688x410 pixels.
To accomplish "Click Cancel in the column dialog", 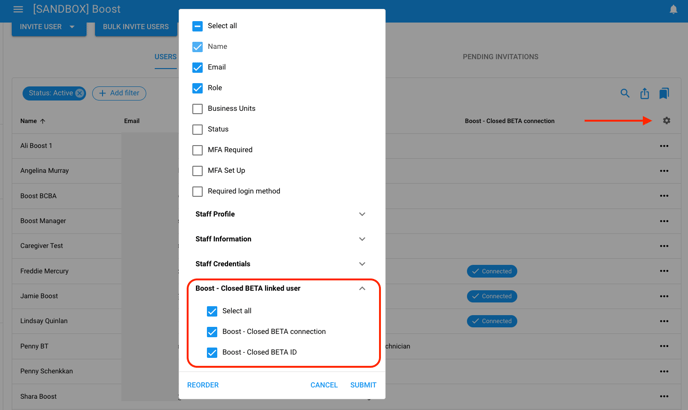I will point(323,385).
